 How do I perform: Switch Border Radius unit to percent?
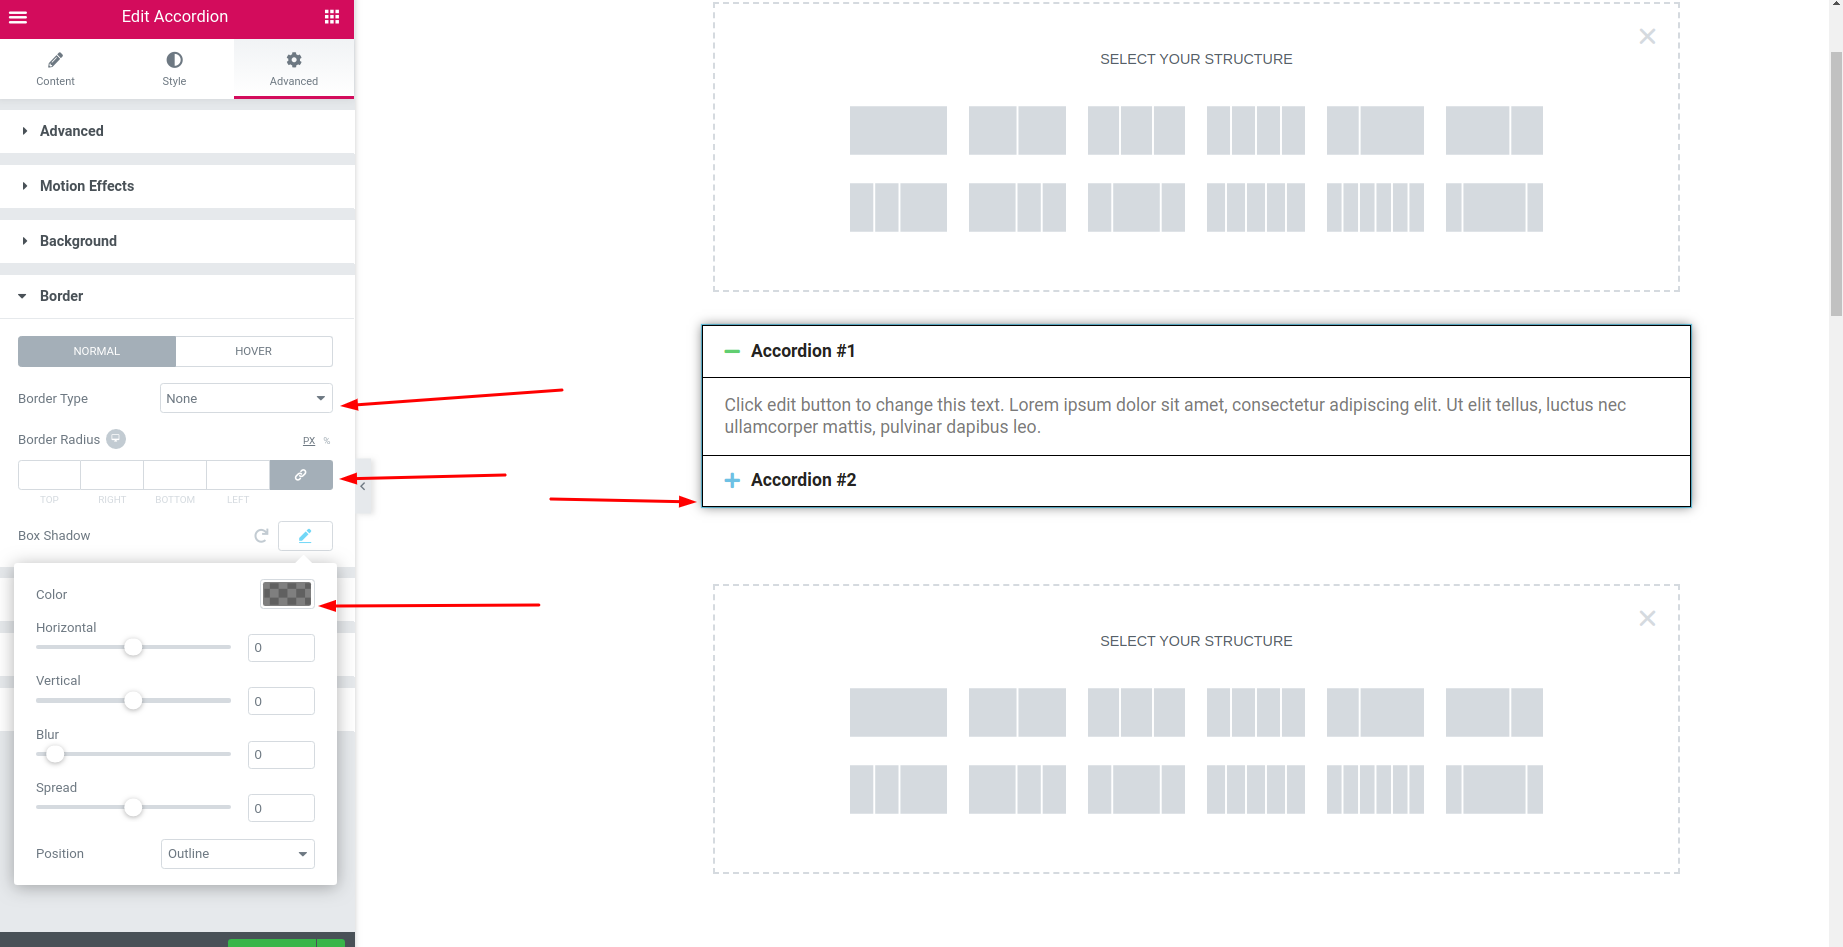click(327, 441)
